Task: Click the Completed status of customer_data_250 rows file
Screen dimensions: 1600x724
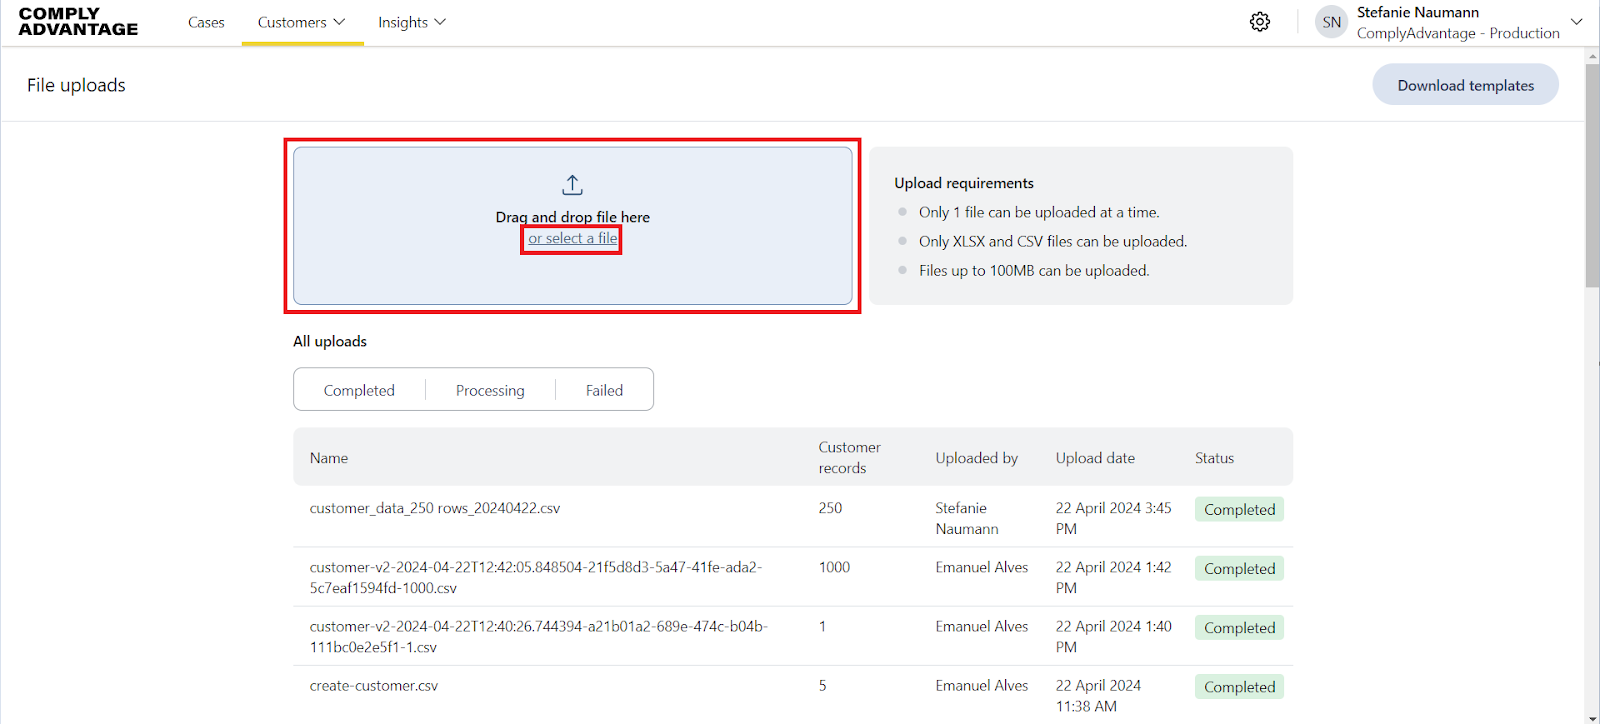Action: 1239,509
